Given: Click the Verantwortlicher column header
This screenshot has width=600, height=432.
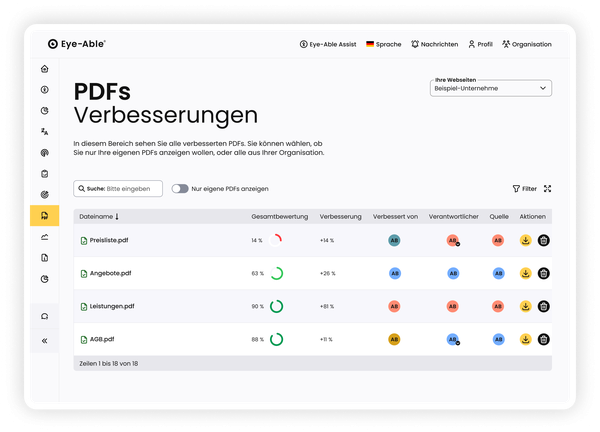Looking at the screenshot, I should (453, 217).
